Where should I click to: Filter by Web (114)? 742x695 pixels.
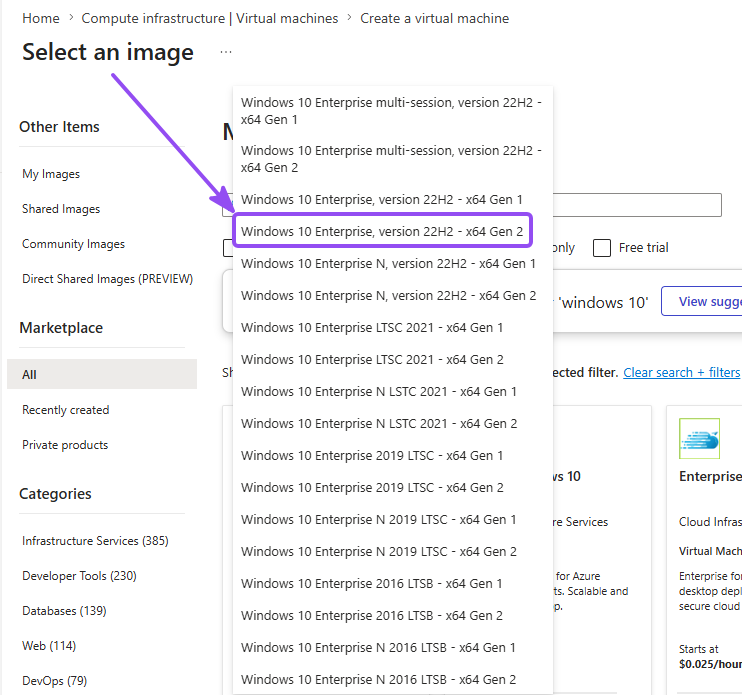[x=49, y=646]
